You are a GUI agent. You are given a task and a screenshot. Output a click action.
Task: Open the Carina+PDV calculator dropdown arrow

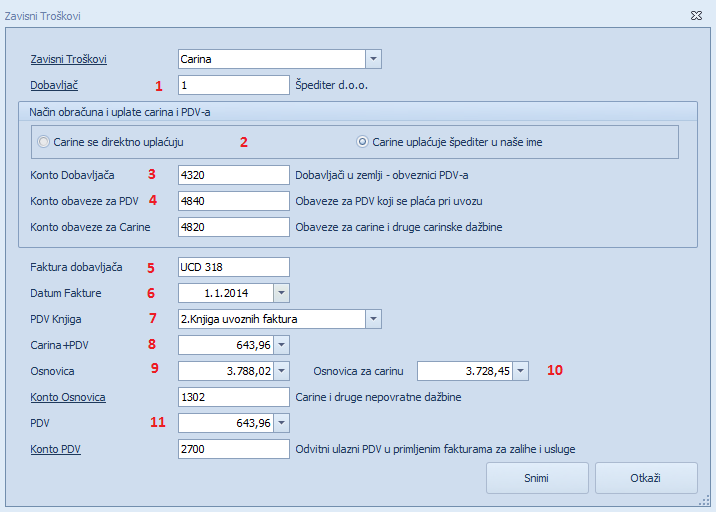281,345
